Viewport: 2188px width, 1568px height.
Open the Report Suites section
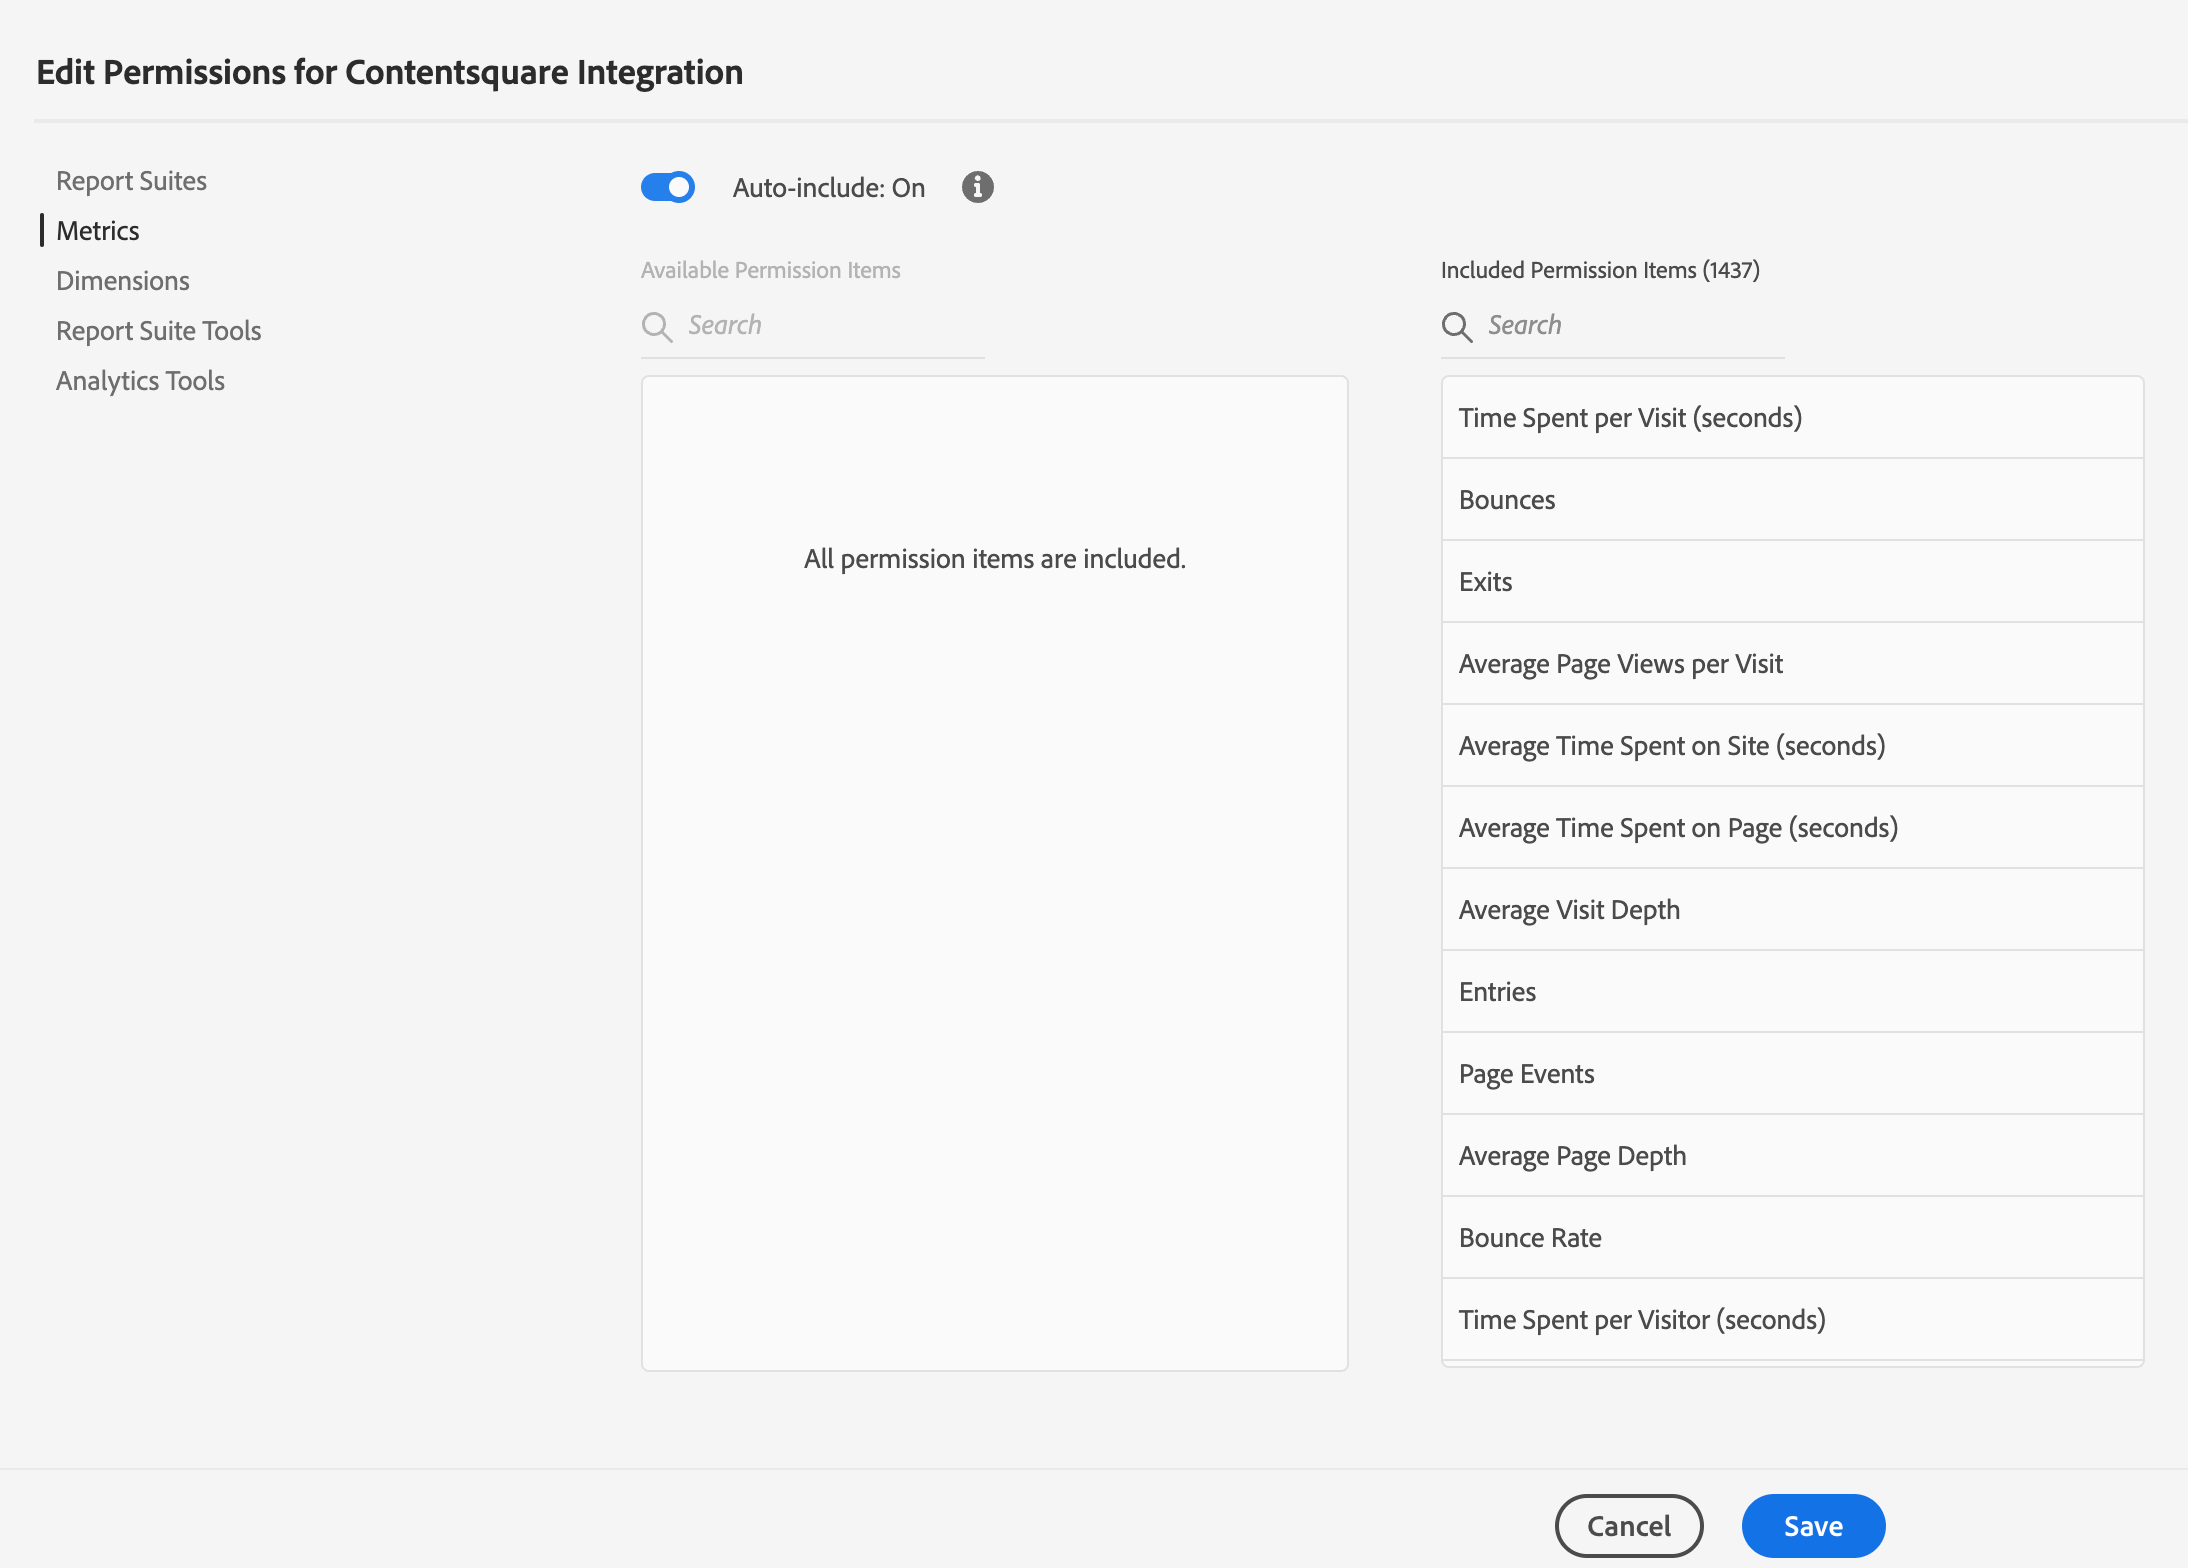(x=131, y=181)
